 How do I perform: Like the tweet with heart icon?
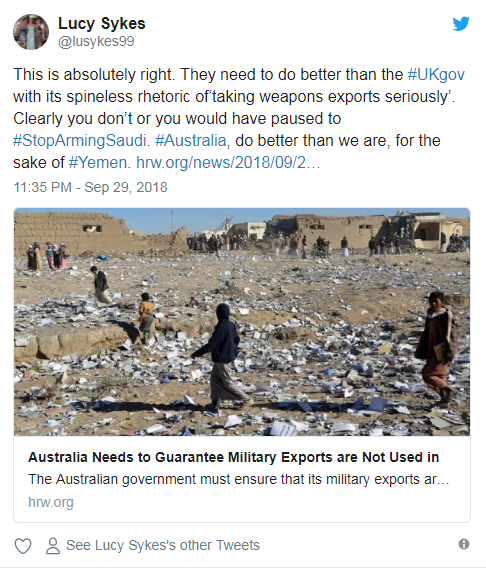23,546
